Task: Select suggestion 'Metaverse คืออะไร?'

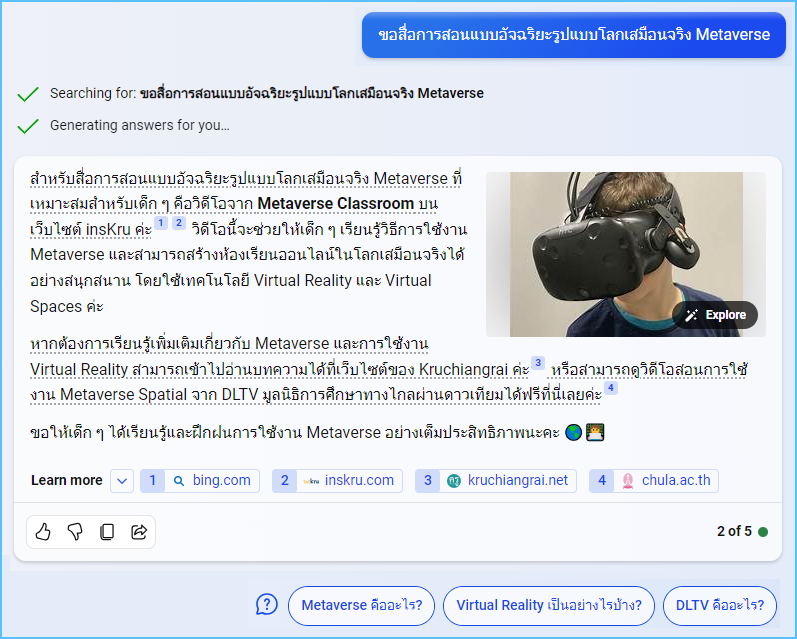Action: point(361,605)
